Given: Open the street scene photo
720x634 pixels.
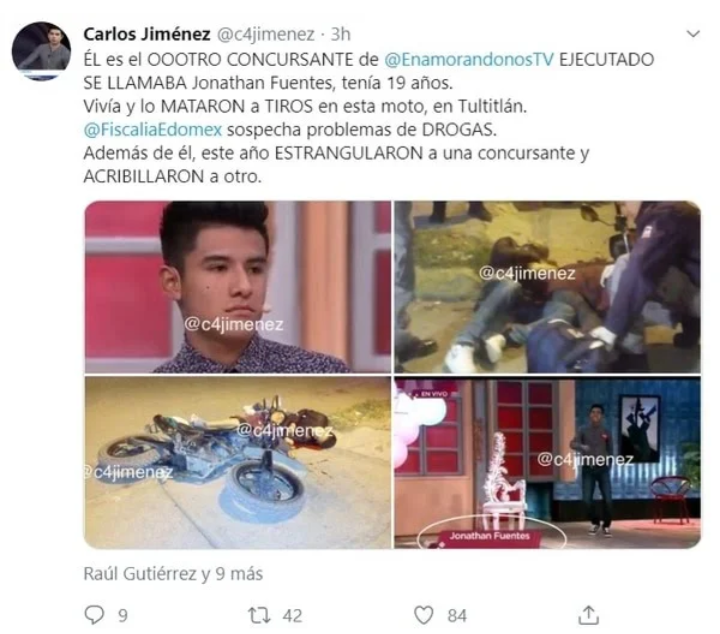Looking at the screenshot, I should (547, 286).
